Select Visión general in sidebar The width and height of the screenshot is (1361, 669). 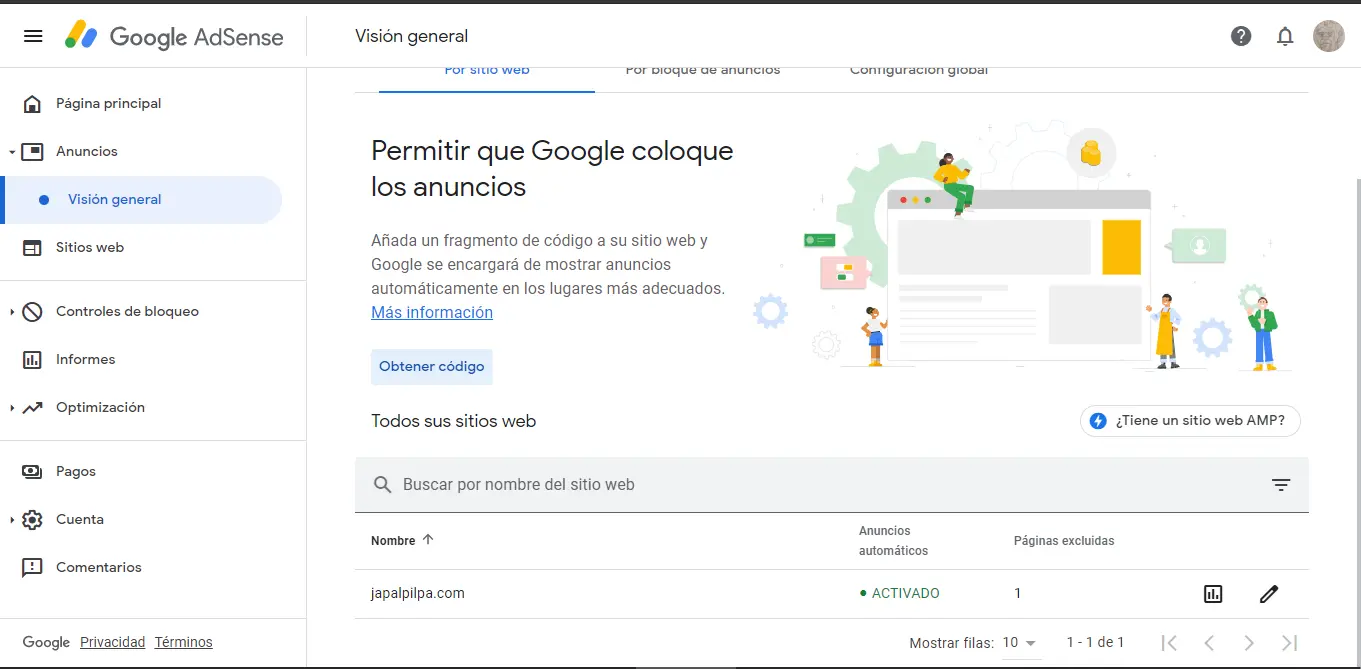142,200
